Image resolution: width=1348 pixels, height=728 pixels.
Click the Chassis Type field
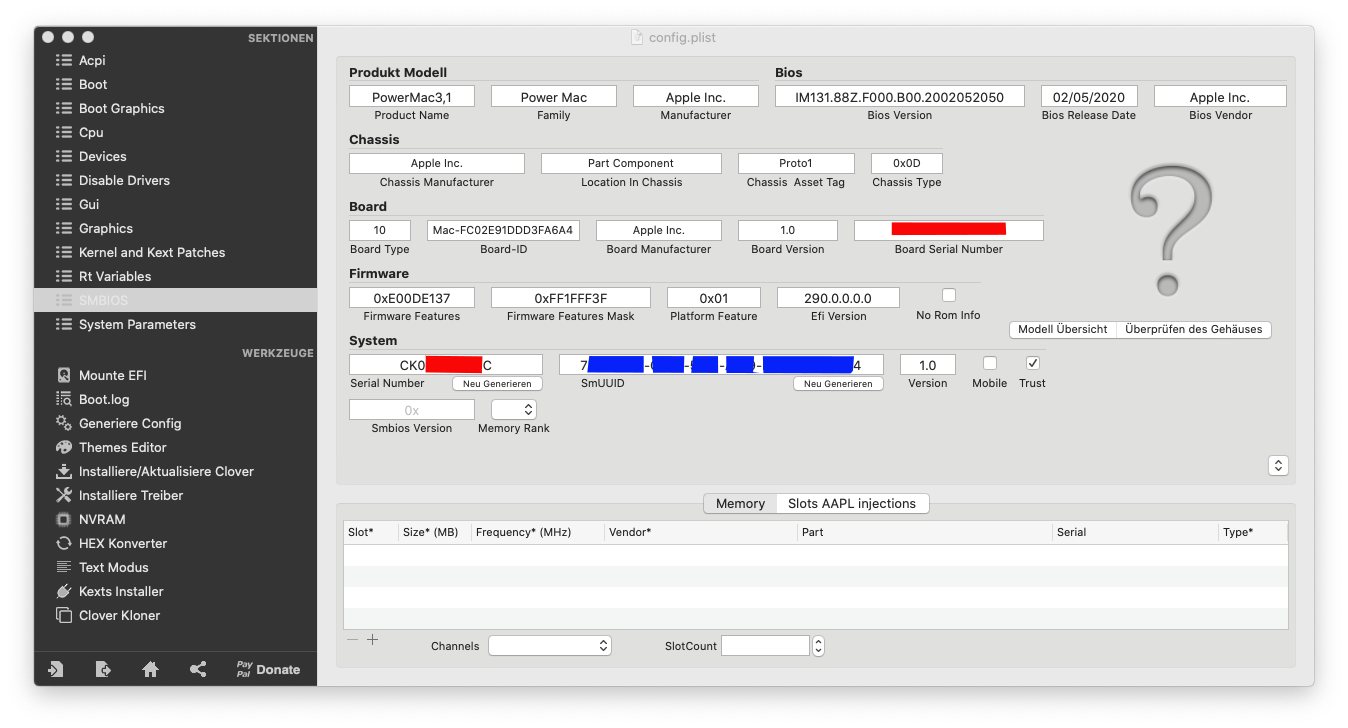click(907, 163)
